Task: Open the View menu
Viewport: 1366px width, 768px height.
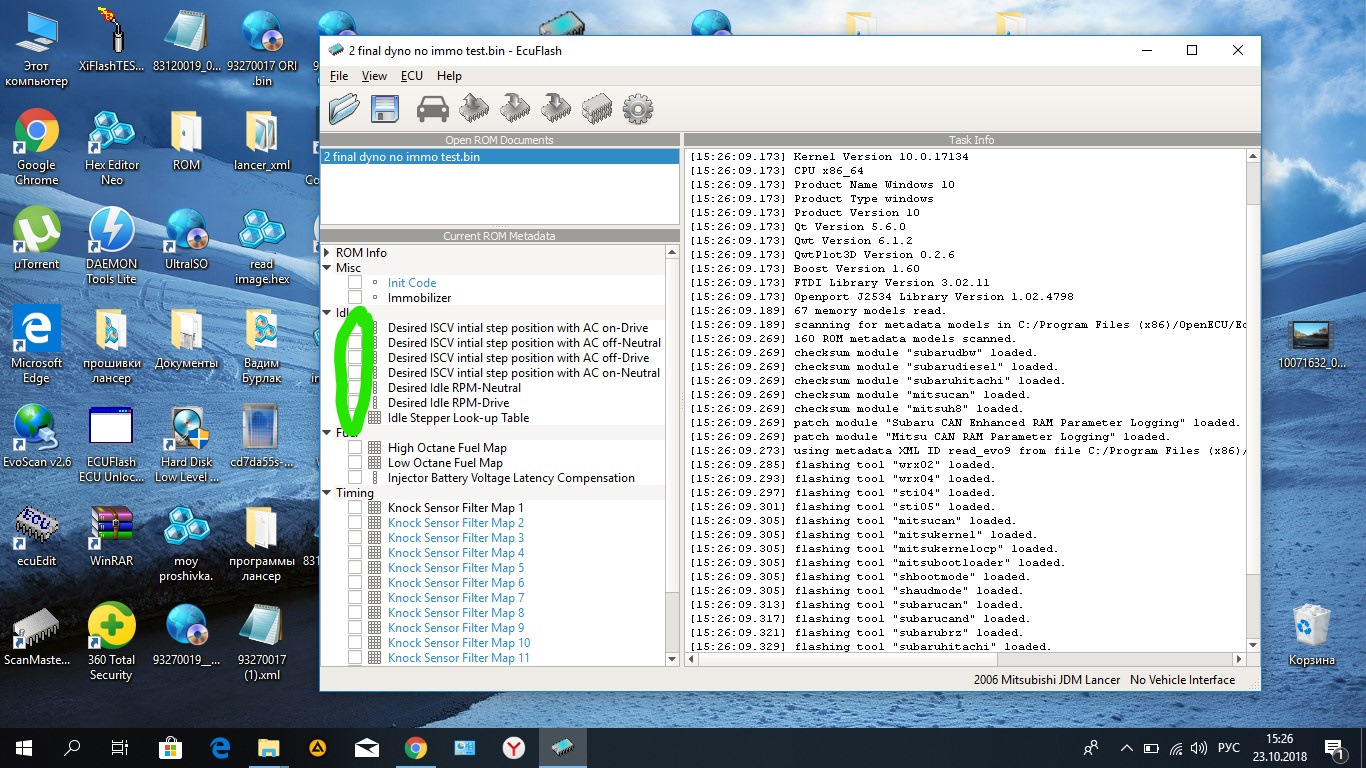Action: click(x=374, y=76)
